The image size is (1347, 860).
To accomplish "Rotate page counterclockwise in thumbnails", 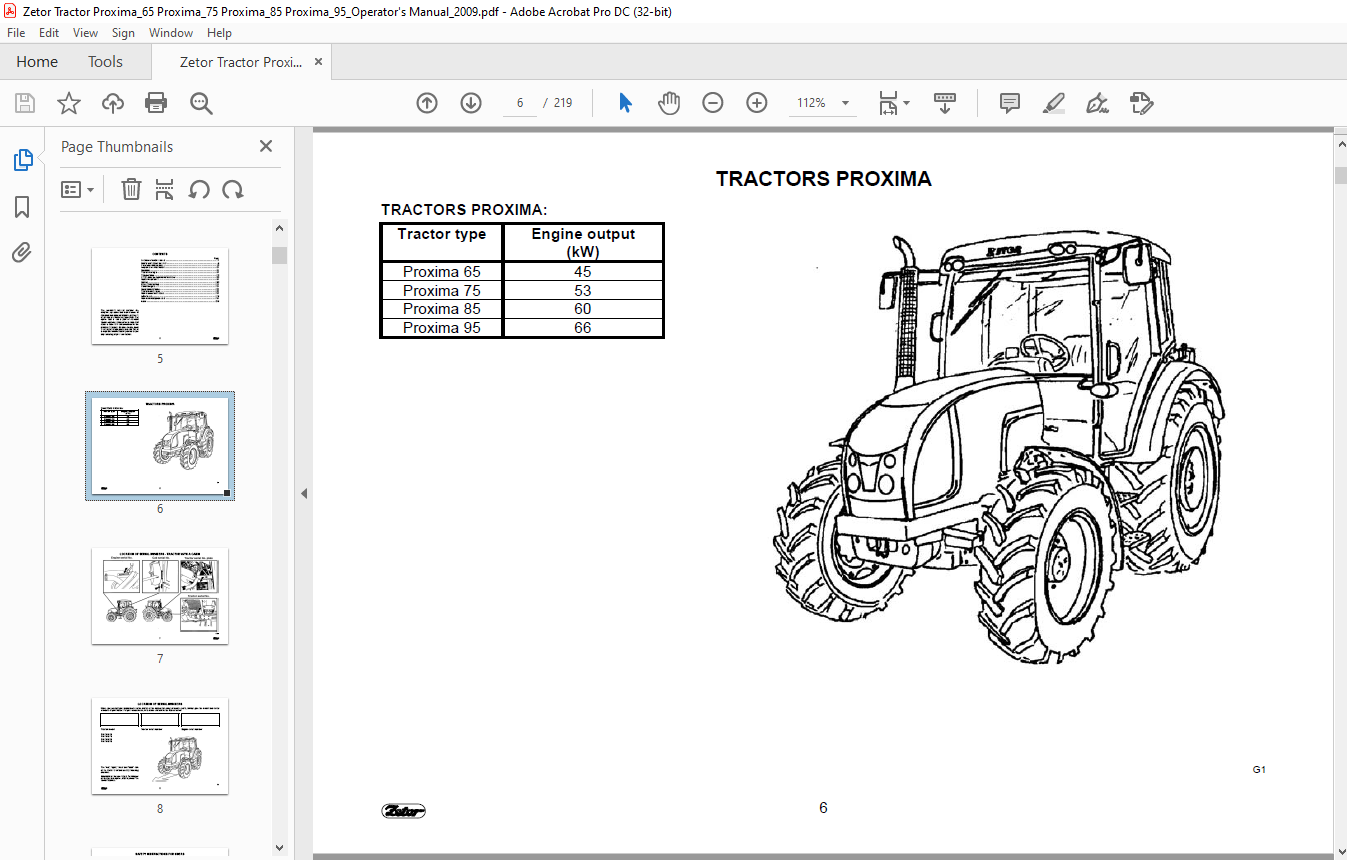I will click(199, 189).
